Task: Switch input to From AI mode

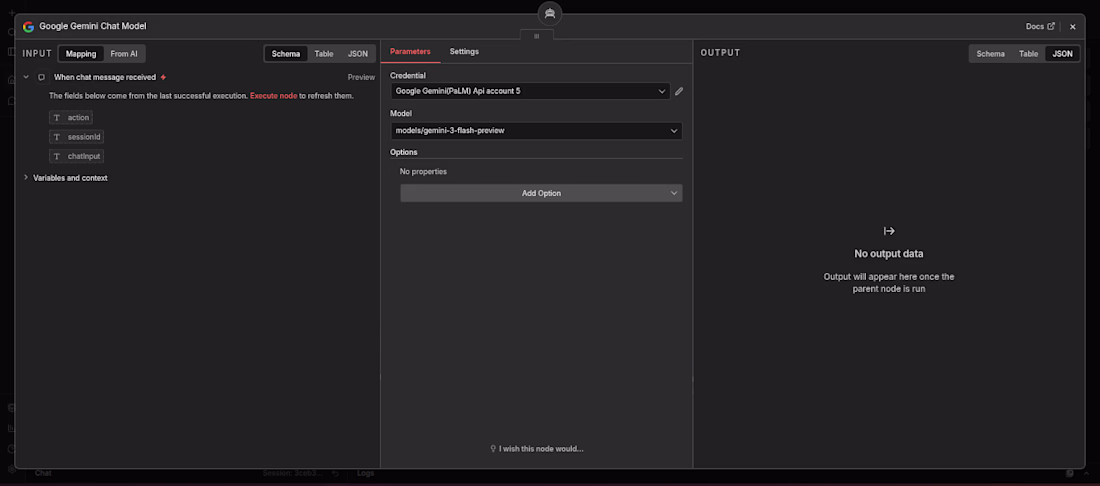Action: tap(124, 53)
